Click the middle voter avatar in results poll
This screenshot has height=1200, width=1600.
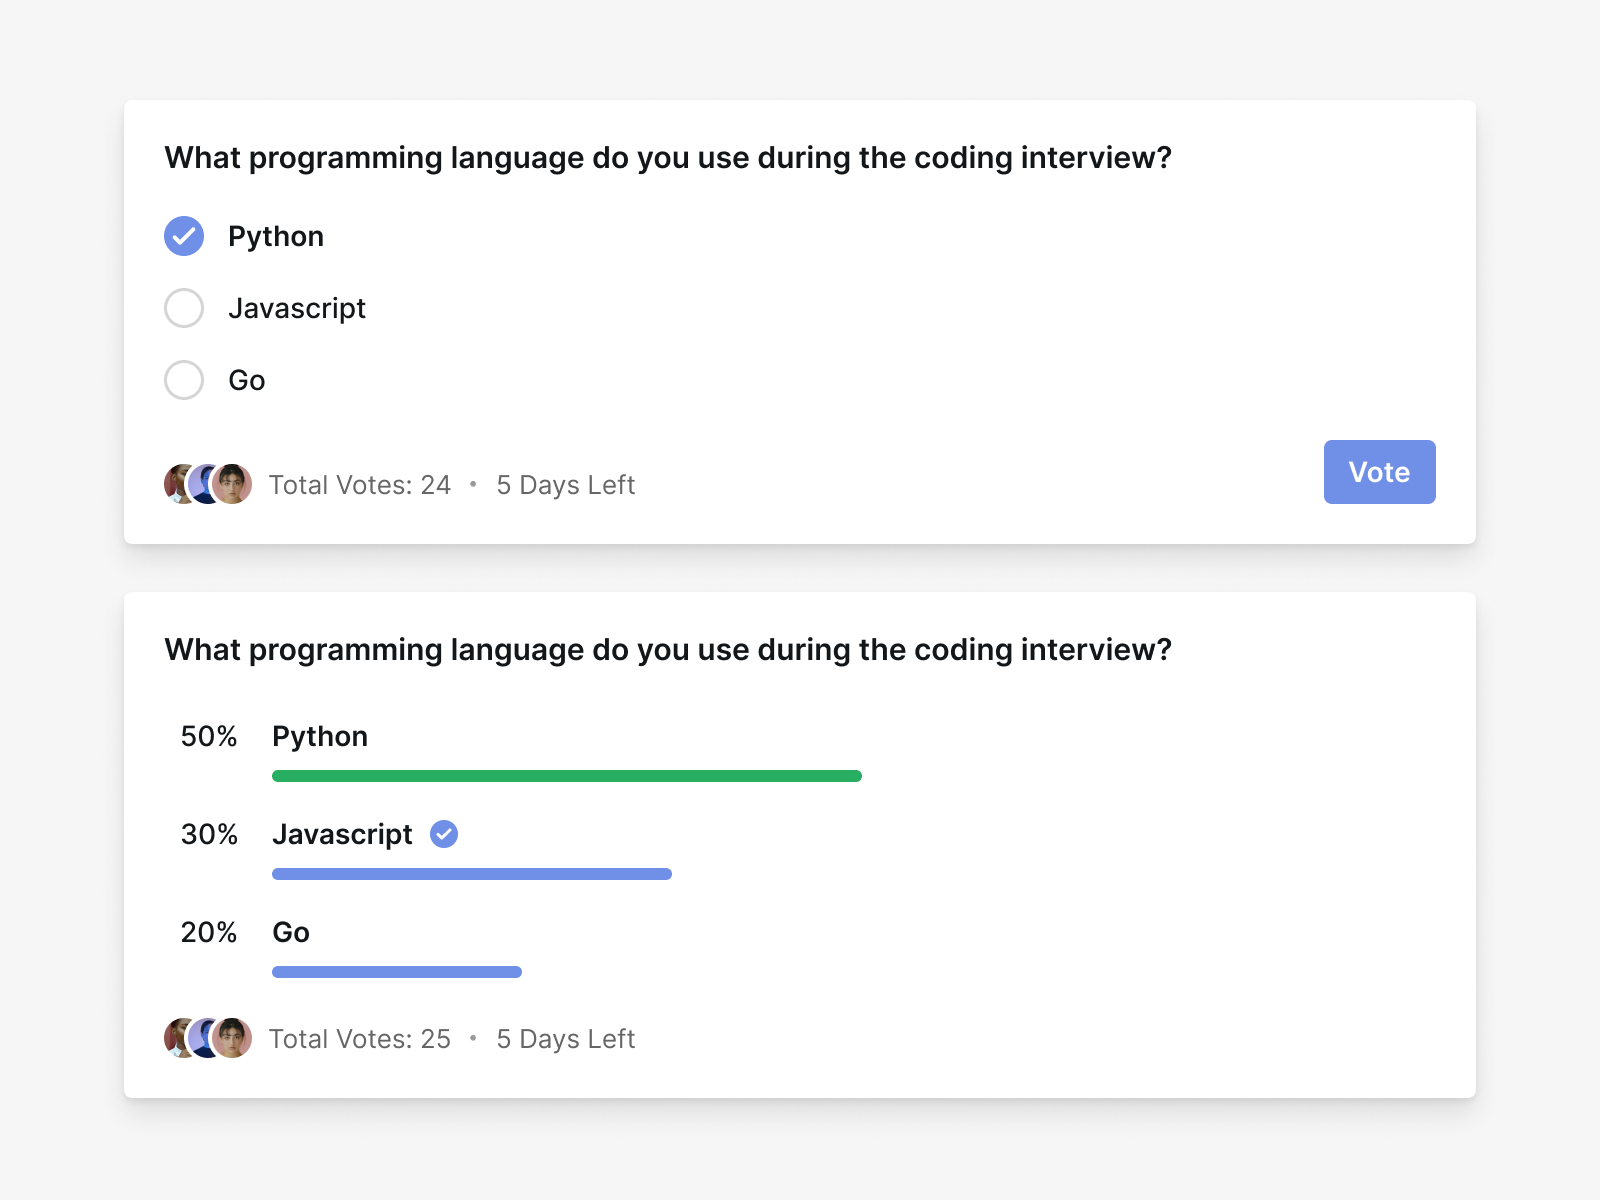pos(207,1038)
